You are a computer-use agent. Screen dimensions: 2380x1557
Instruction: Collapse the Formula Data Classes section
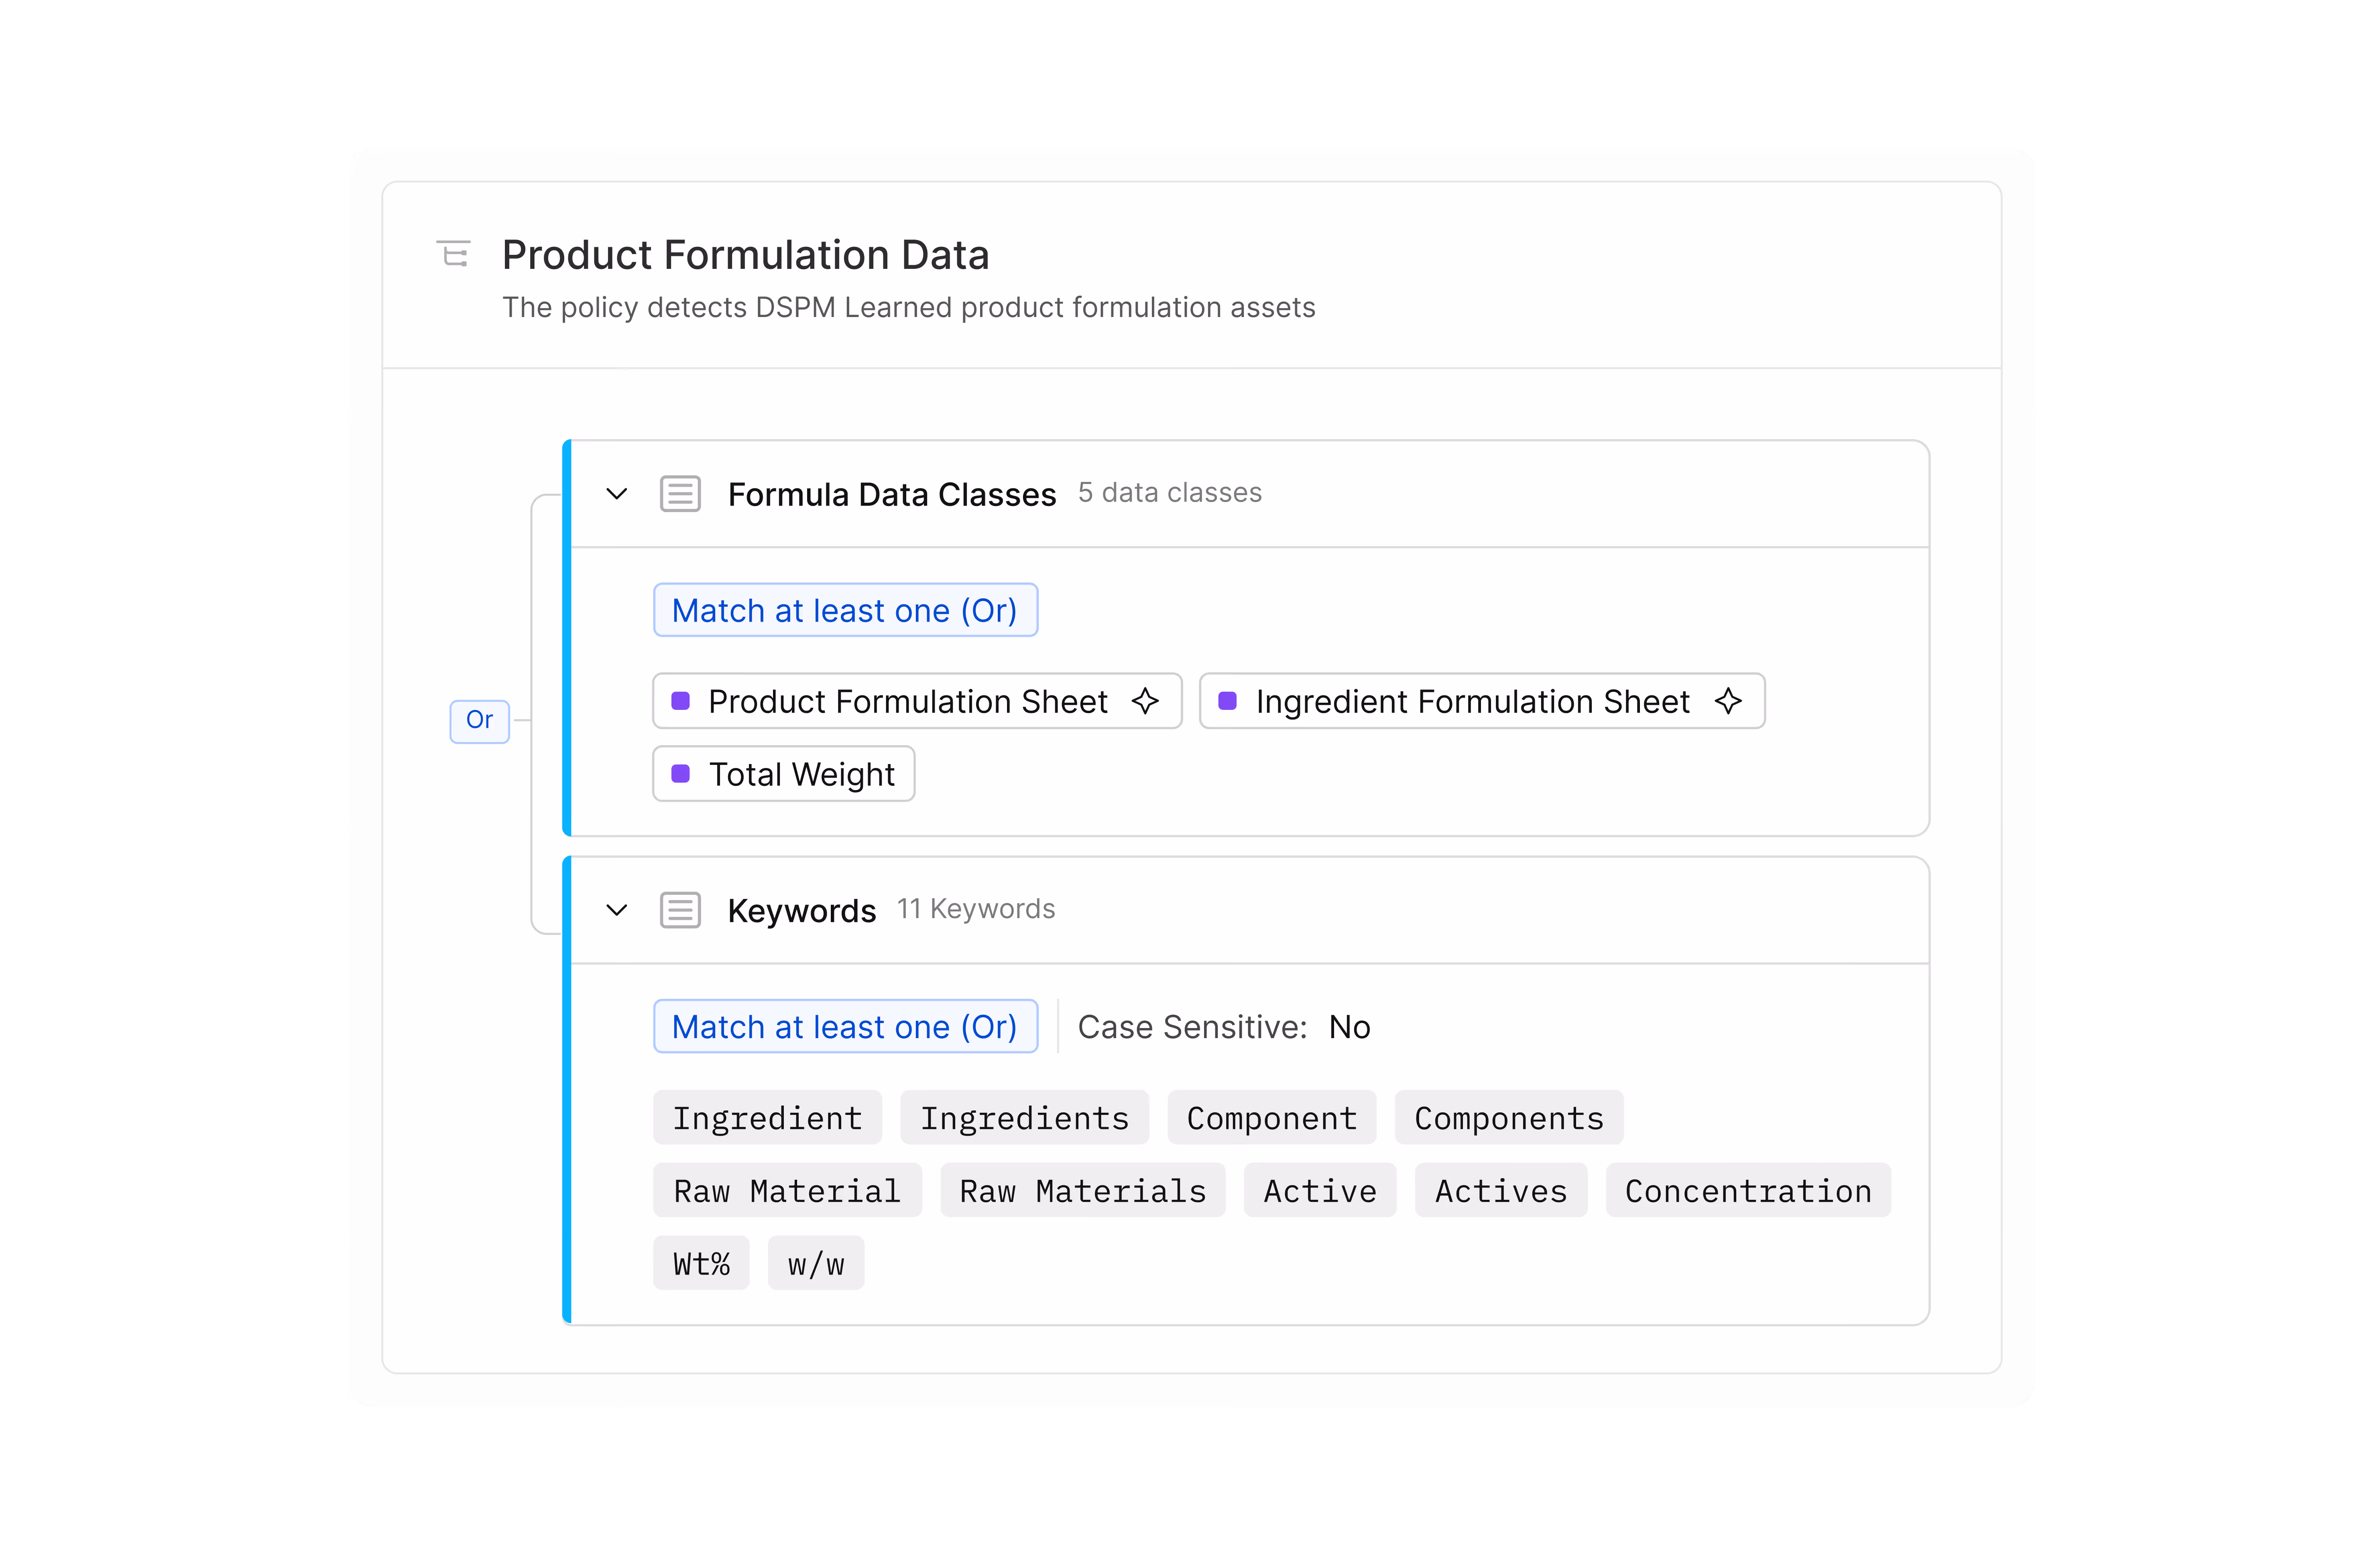[x=617, y=494]
